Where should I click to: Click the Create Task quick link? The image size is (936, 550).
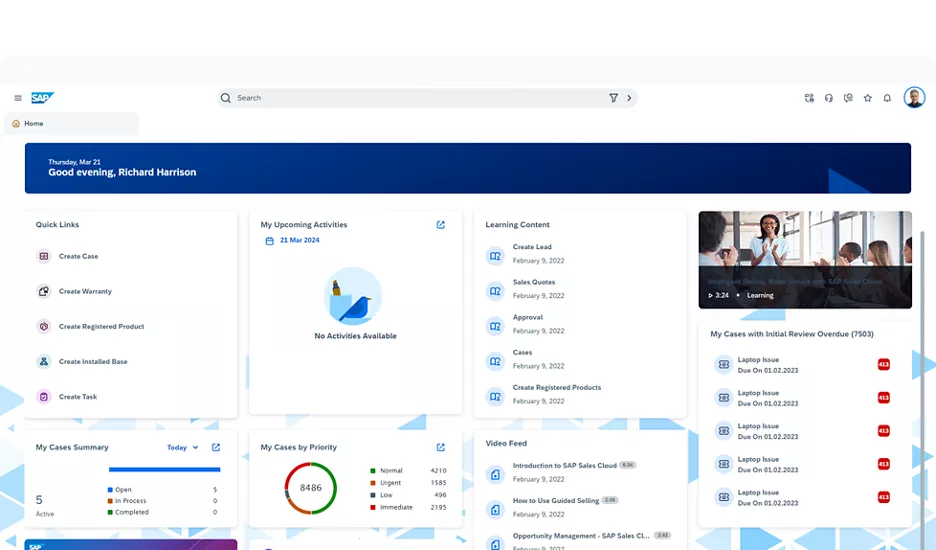[78, 397]
